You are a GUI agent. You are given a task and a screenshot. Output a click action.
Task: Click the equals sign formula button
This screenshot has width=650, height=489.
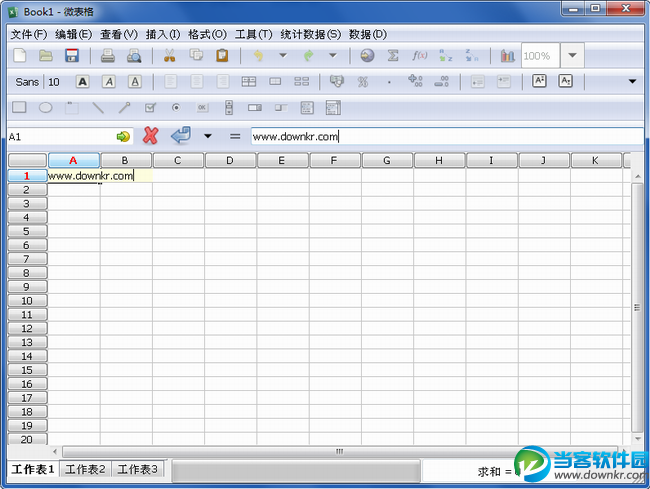(x=235, y=136)
